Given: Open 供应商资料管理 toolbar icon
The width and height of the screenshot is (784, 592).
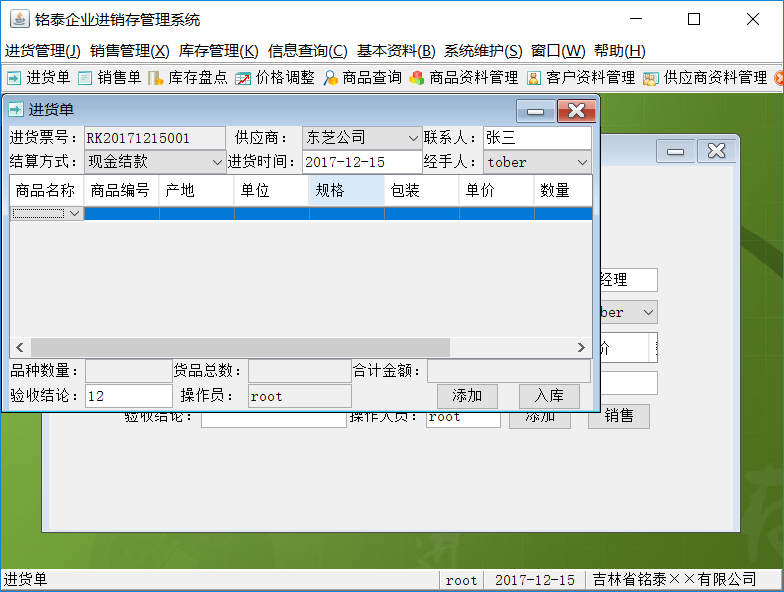Looking at the screenshot, I should pyautogui.click(x=704, y=78).
